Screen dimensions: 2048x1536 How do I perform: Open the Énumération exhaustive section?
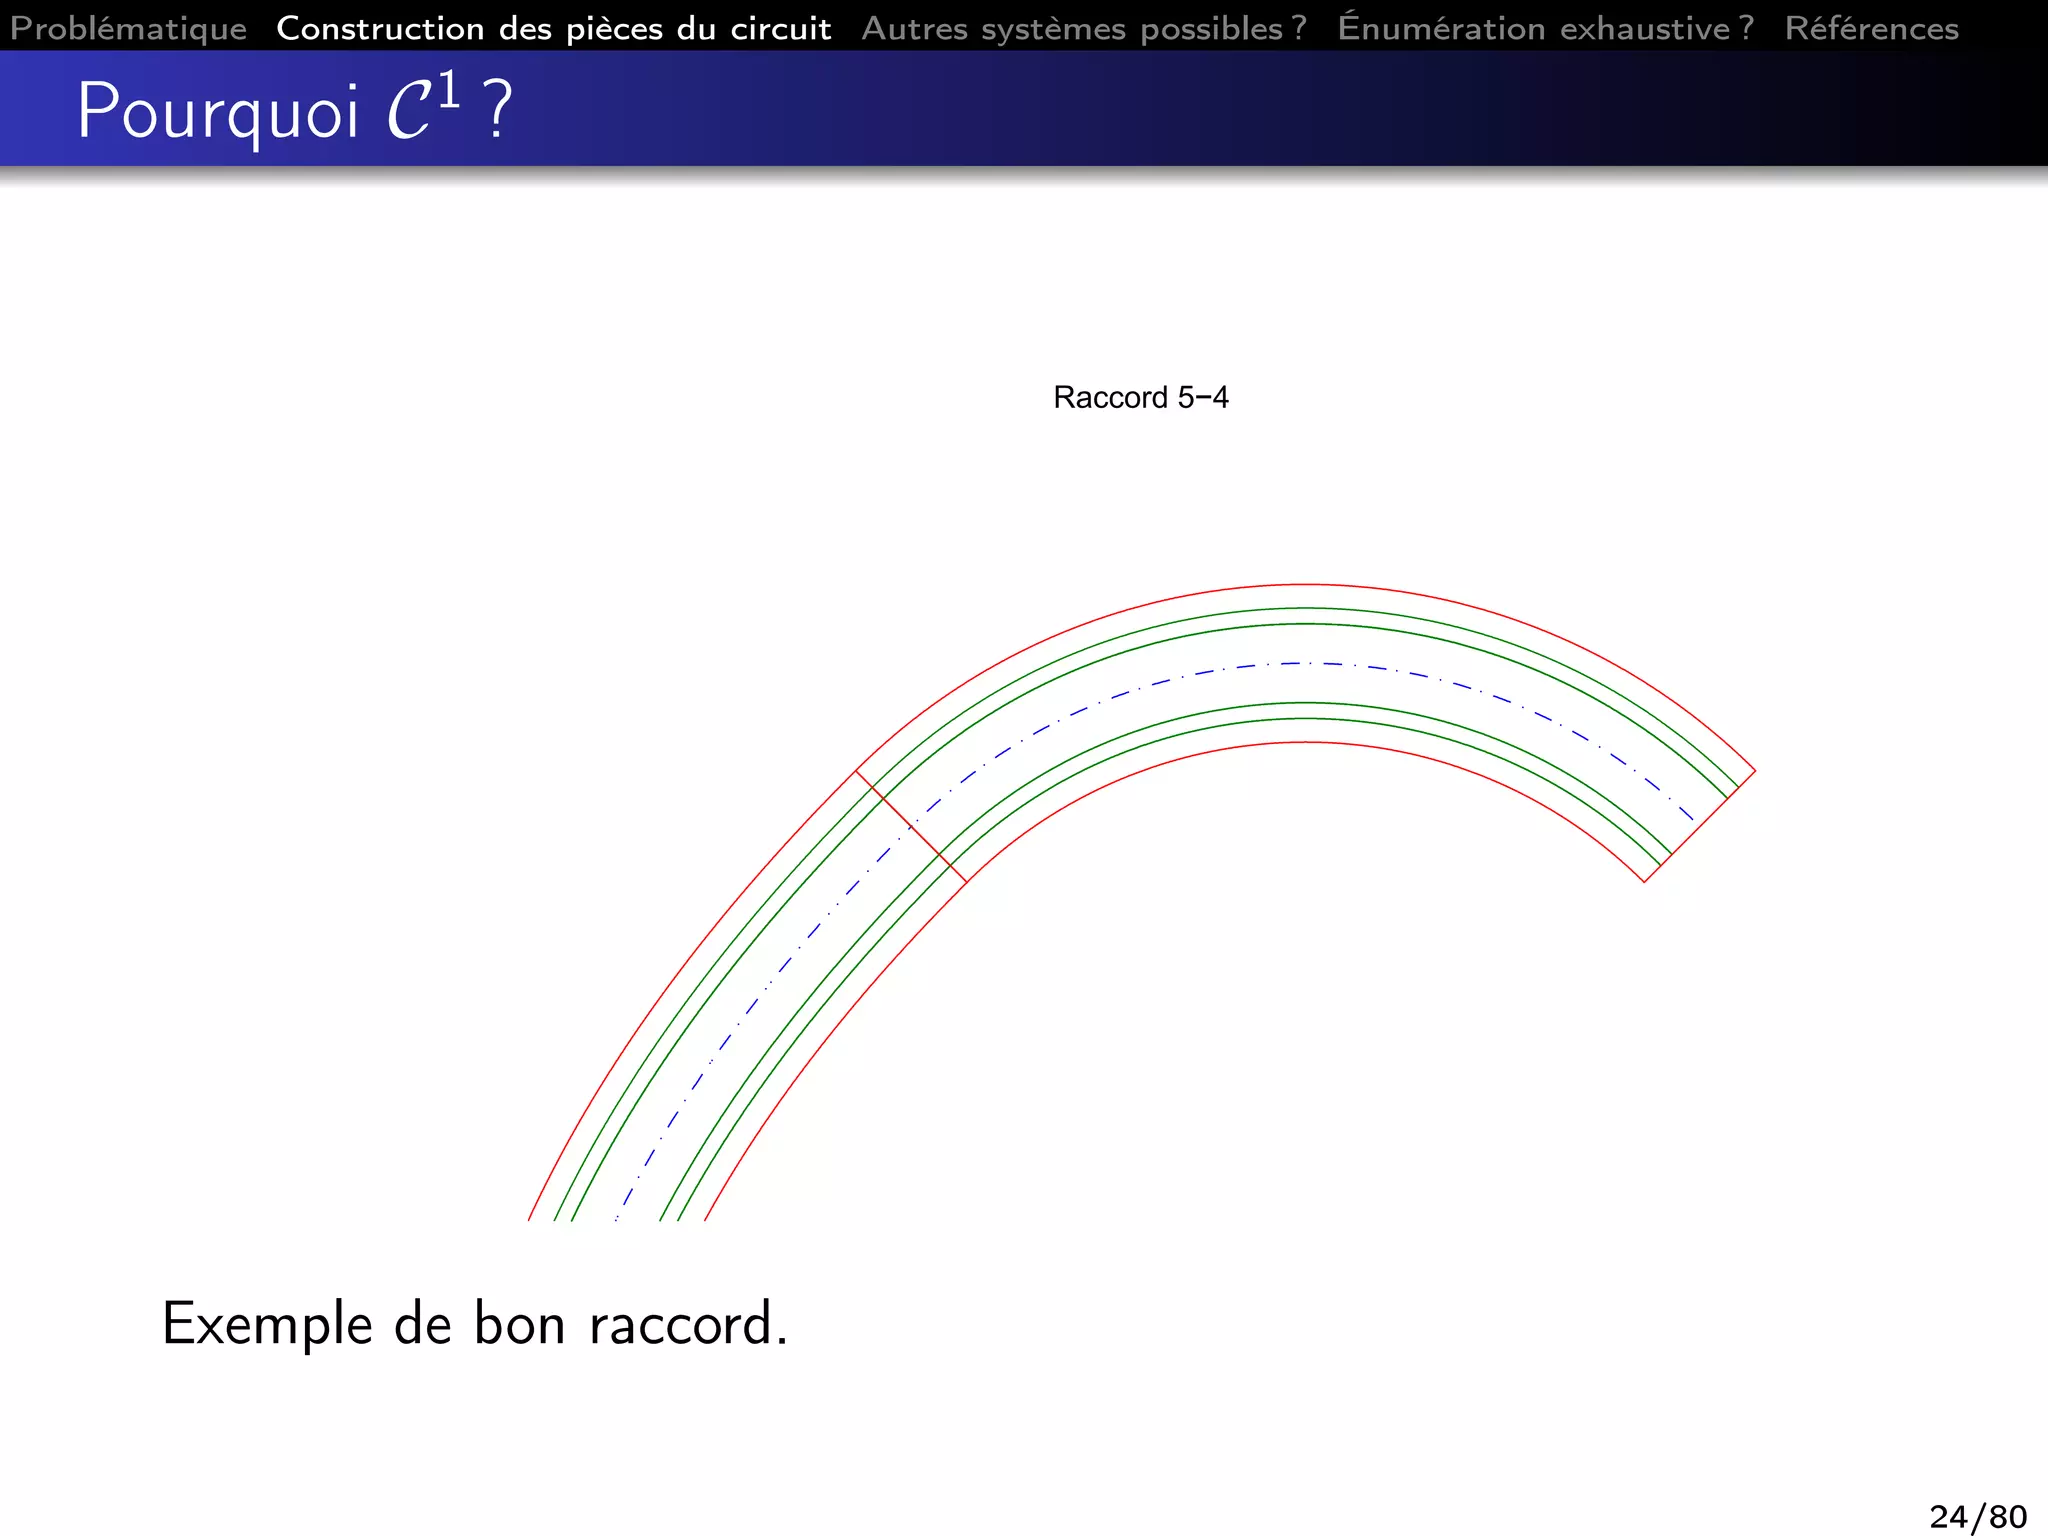(1546, 27)
